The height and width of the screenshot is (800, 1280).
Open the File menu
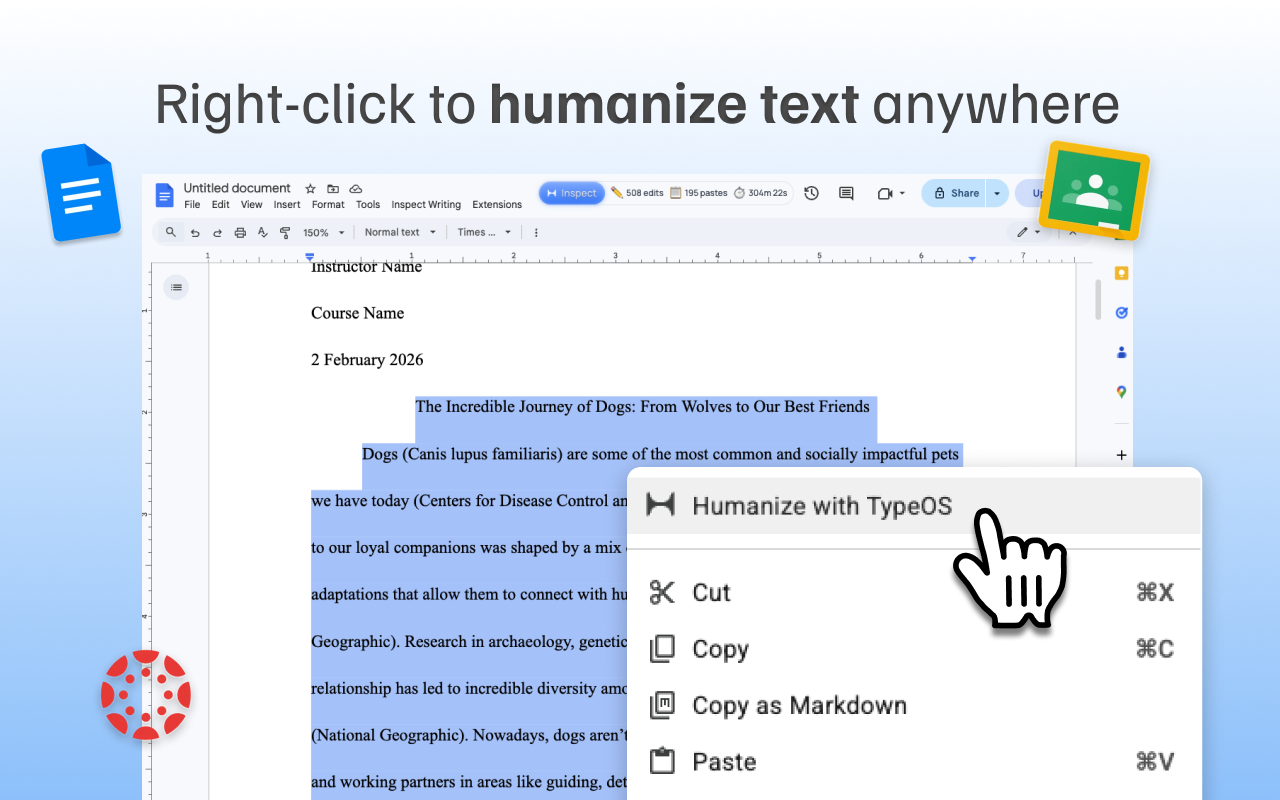[192, 205]
